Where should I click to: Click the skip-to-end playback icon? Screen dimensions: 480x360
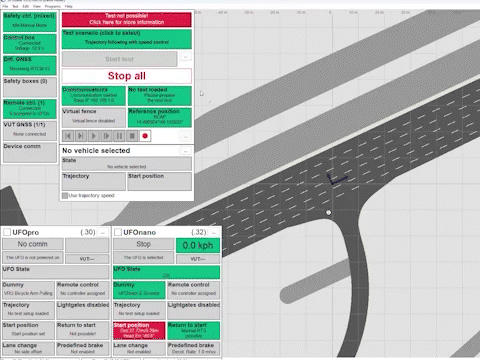tap(81, 136)
